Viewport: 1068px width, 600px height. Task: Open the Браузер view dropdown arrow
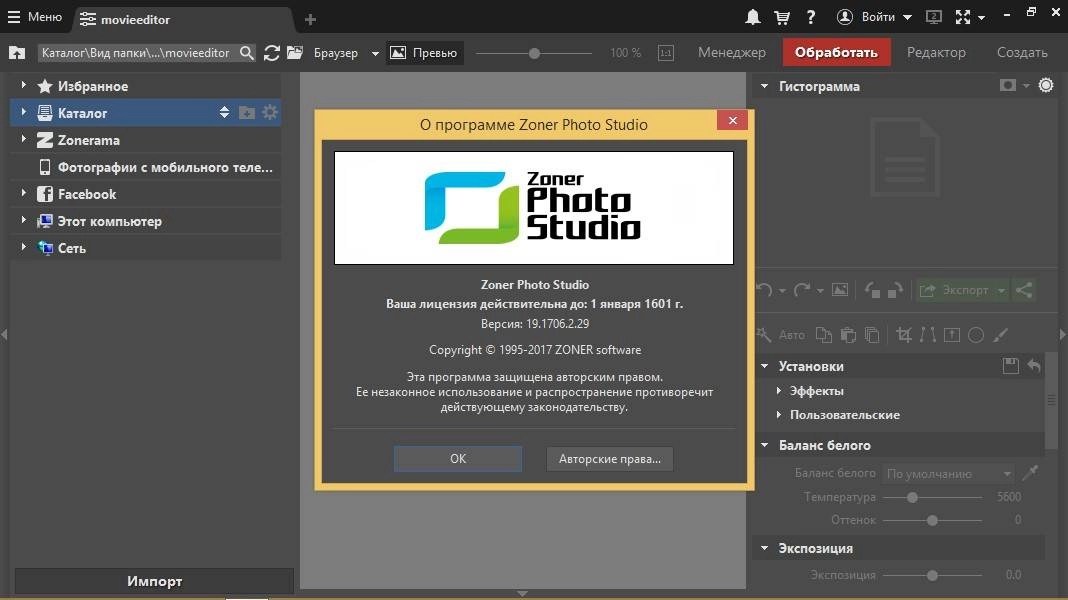[x=375, y=53]
